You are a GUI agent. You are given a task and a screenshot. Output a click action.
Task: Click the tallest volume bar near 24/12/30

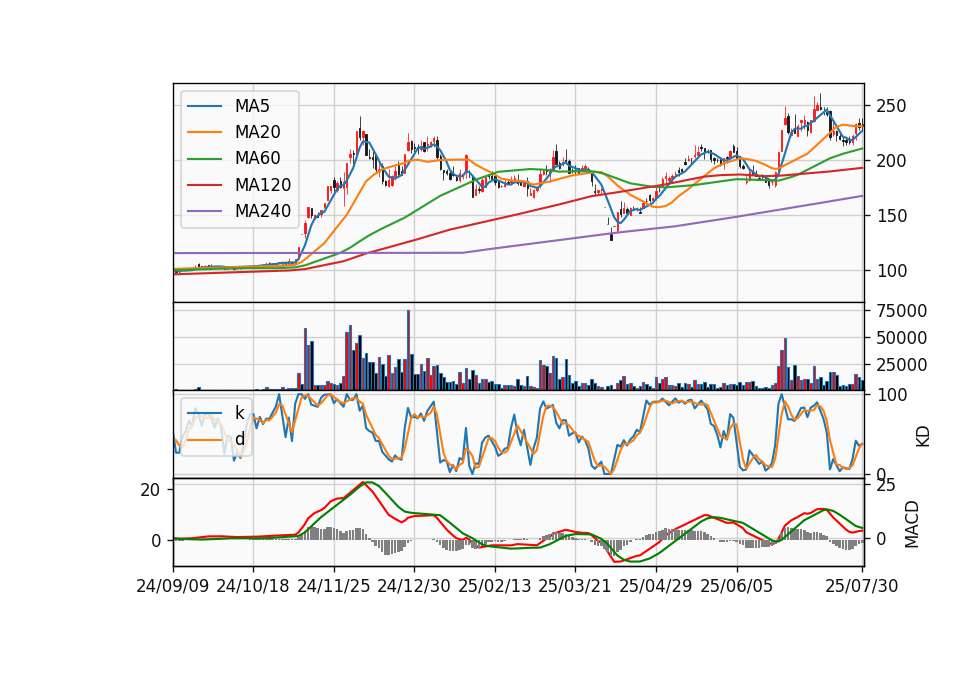tap(408, 350)
